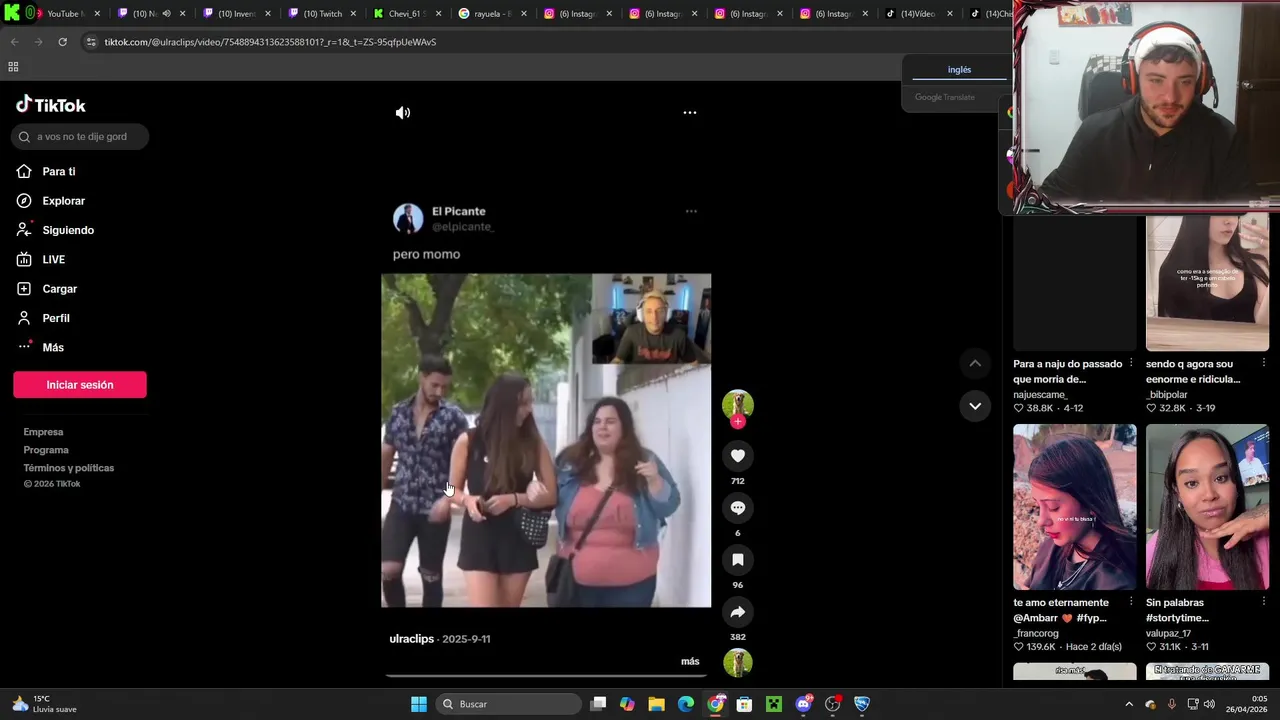Open the 'Sin palabras #stortytime' video thumbnail

pos(1207,507)
